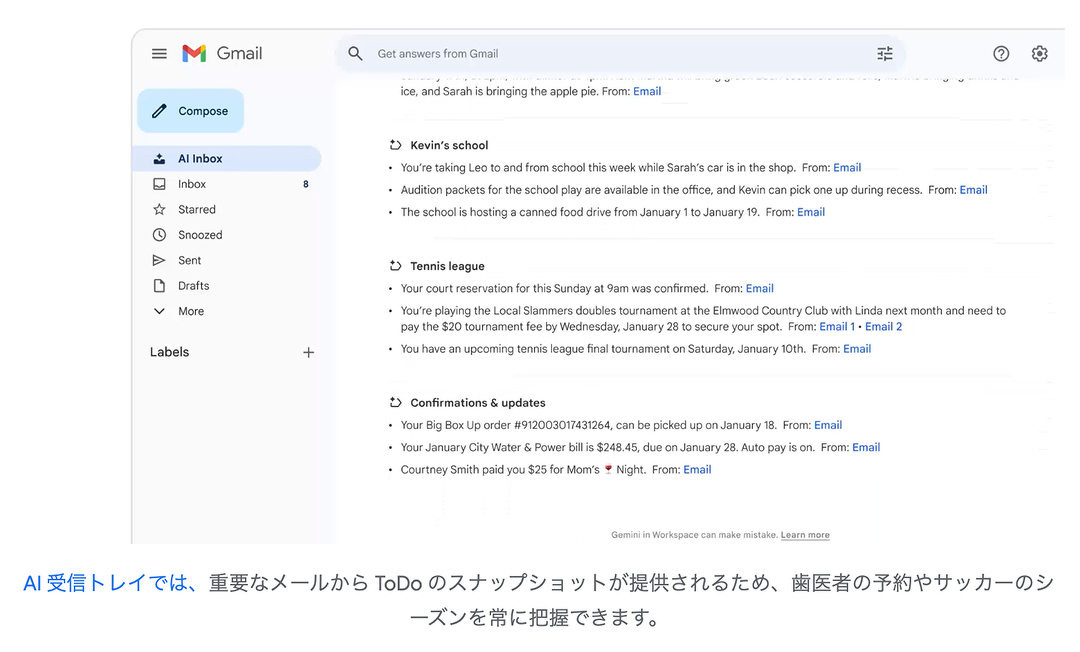Open the Drafts folder

193,286
